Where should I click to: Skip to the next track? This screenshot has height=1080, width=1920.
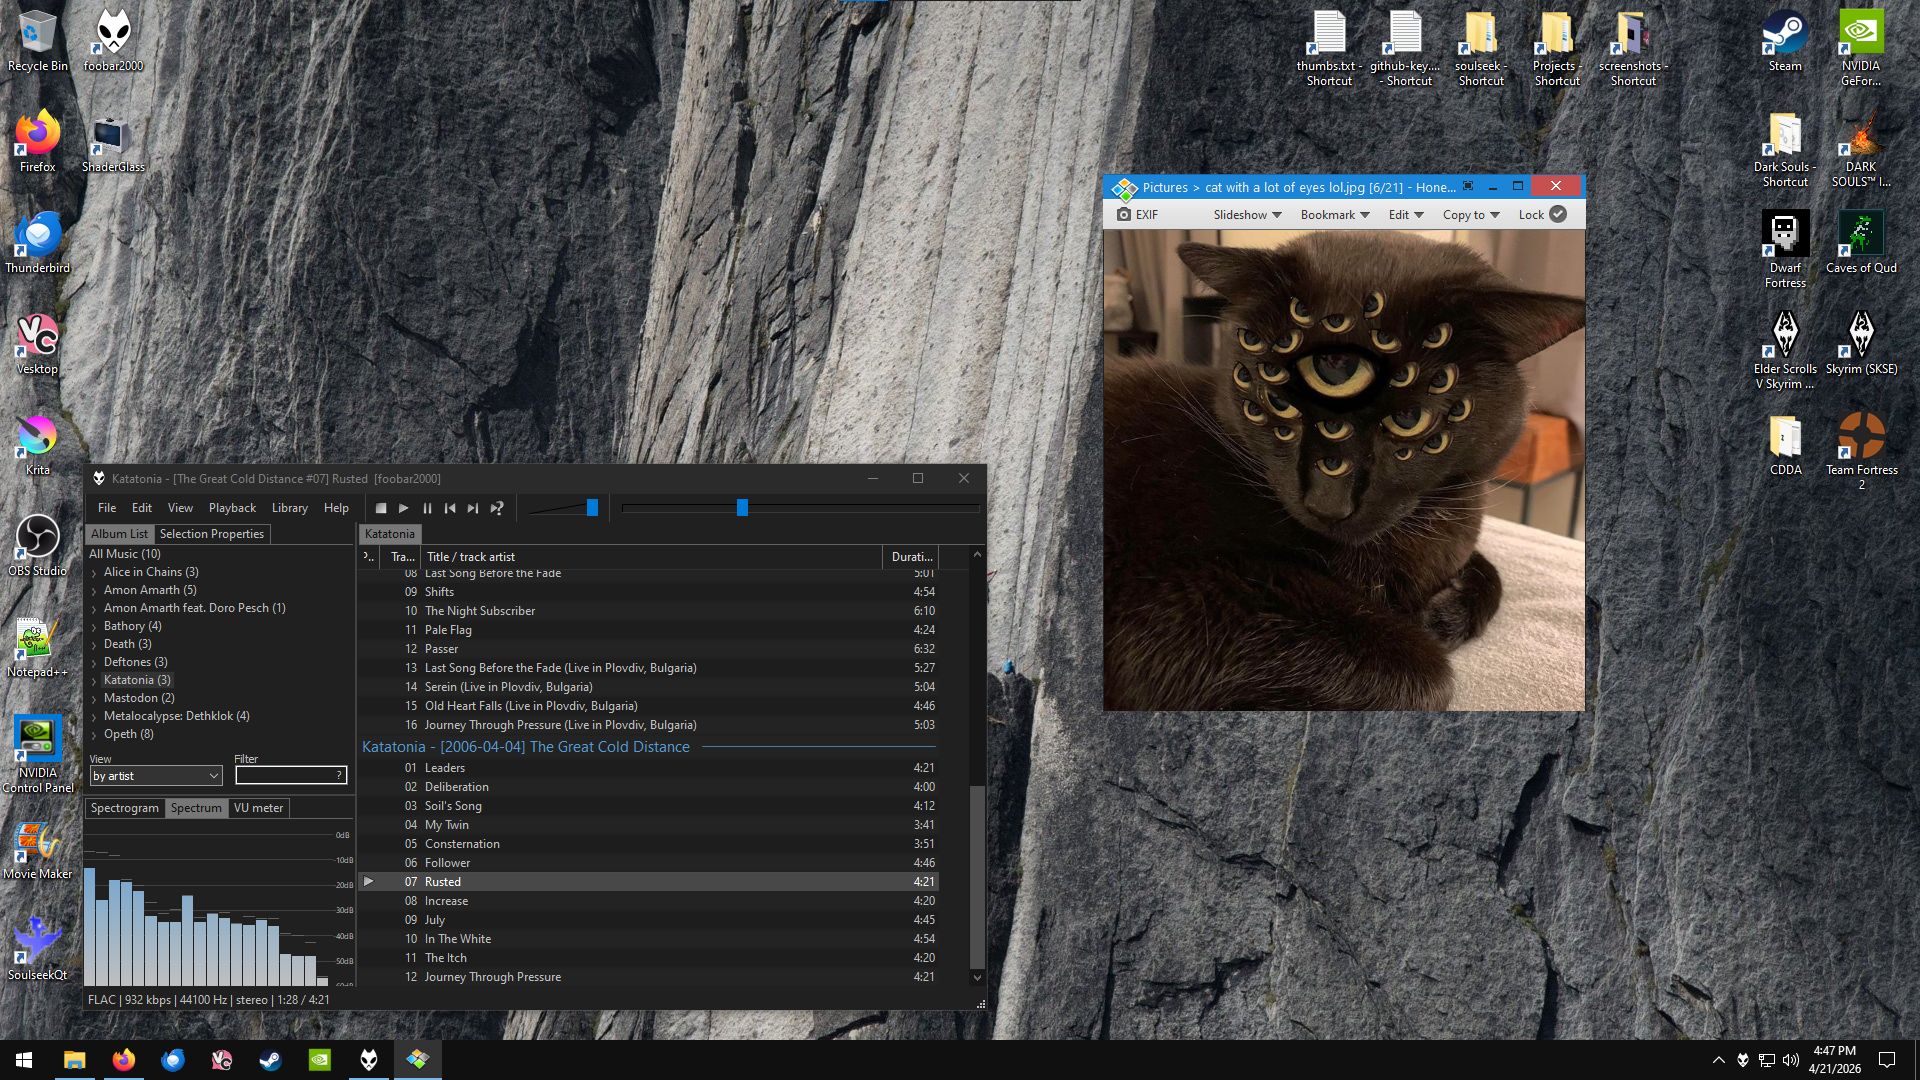(473, 508)
